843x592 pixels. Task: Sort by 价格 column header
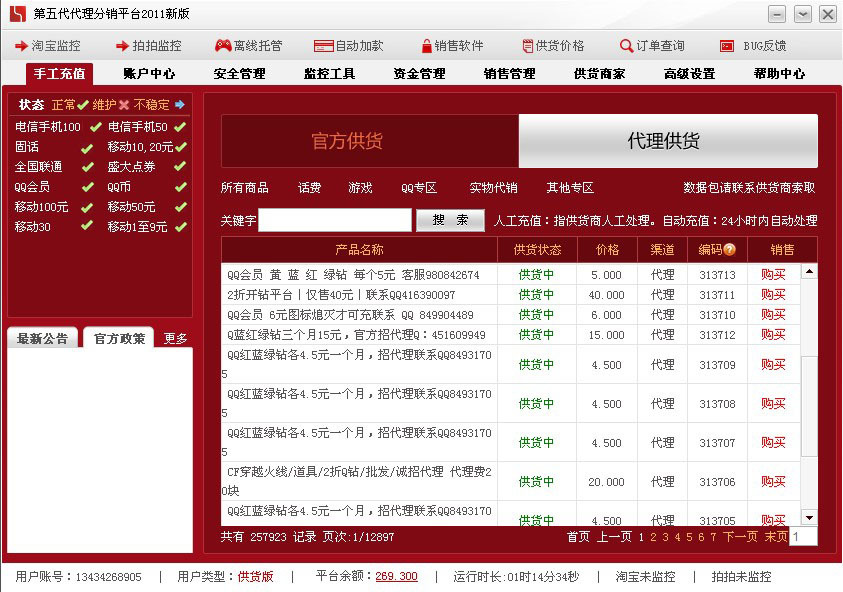[608, 249]
